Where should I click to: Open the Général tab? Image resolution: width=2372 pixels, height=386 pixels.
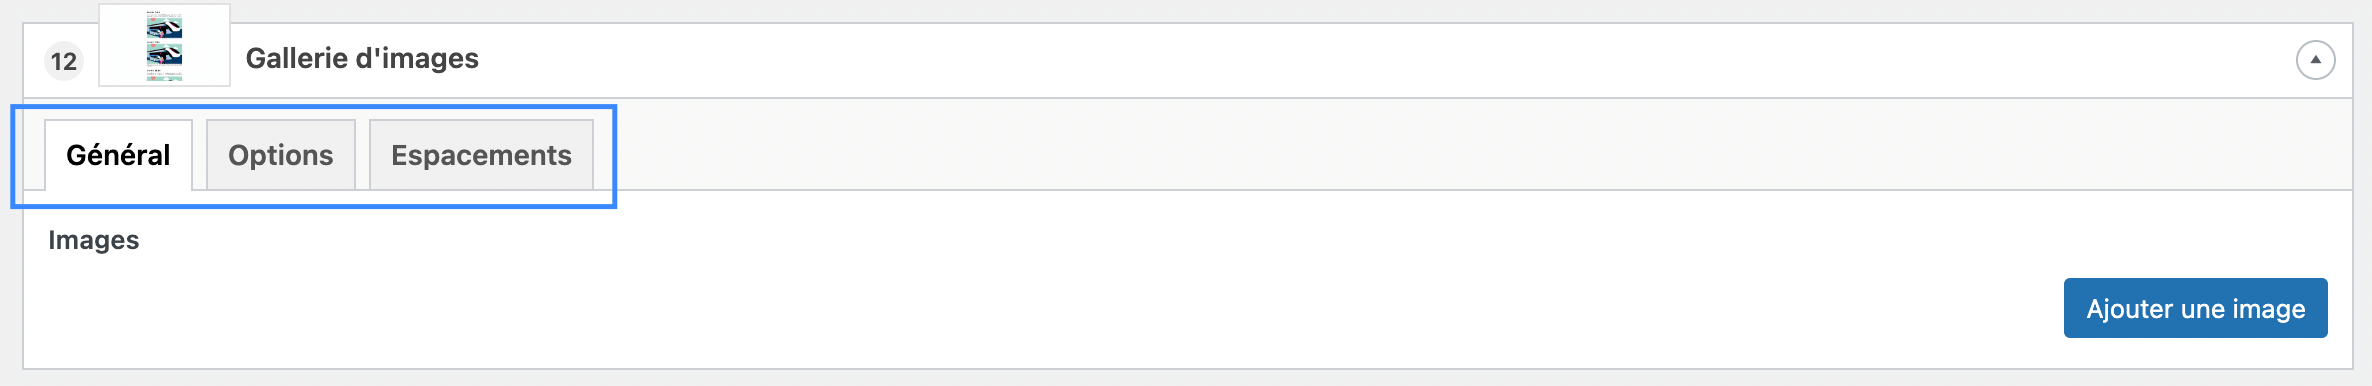pyautogui.click(x=118, y=155)
